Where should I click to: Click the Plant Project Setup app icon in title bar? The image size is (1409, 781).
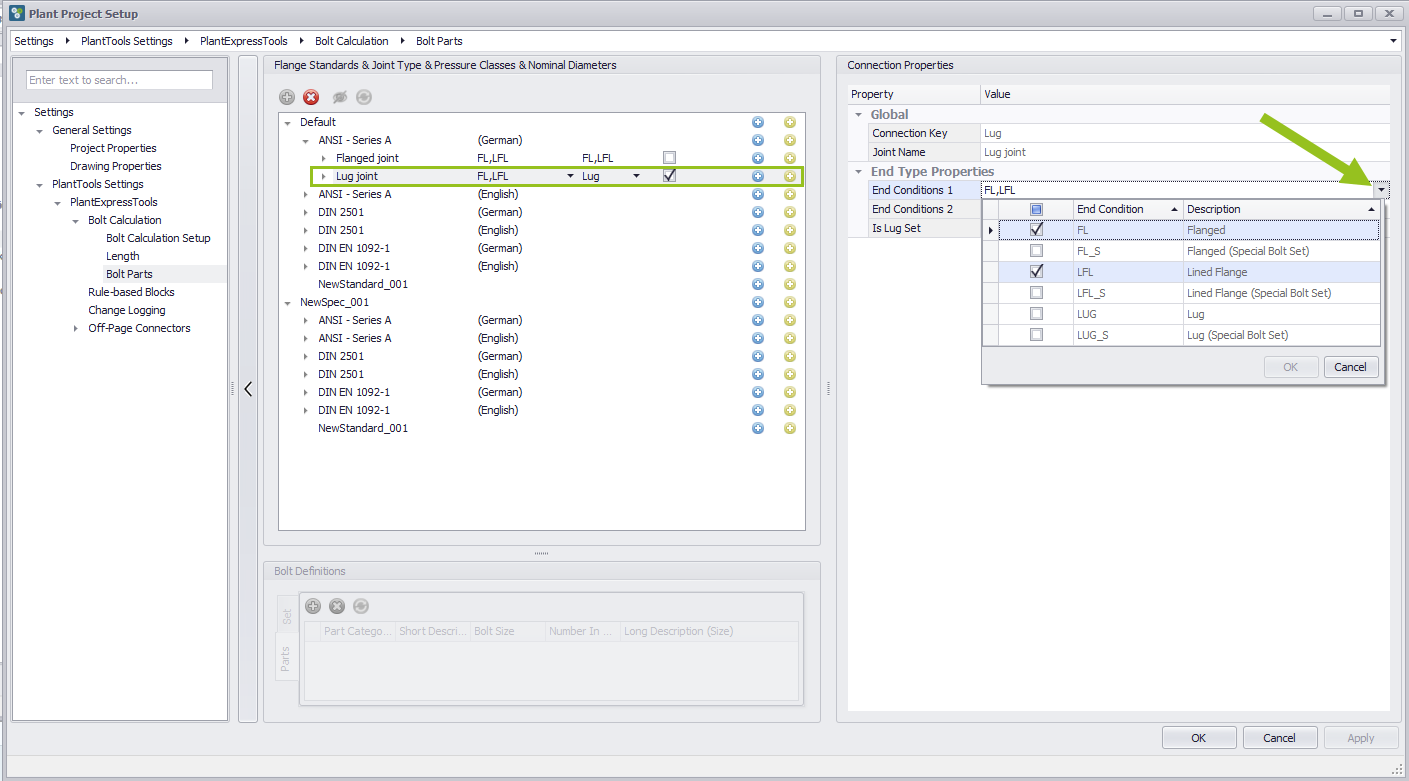(x=17, y=13)
